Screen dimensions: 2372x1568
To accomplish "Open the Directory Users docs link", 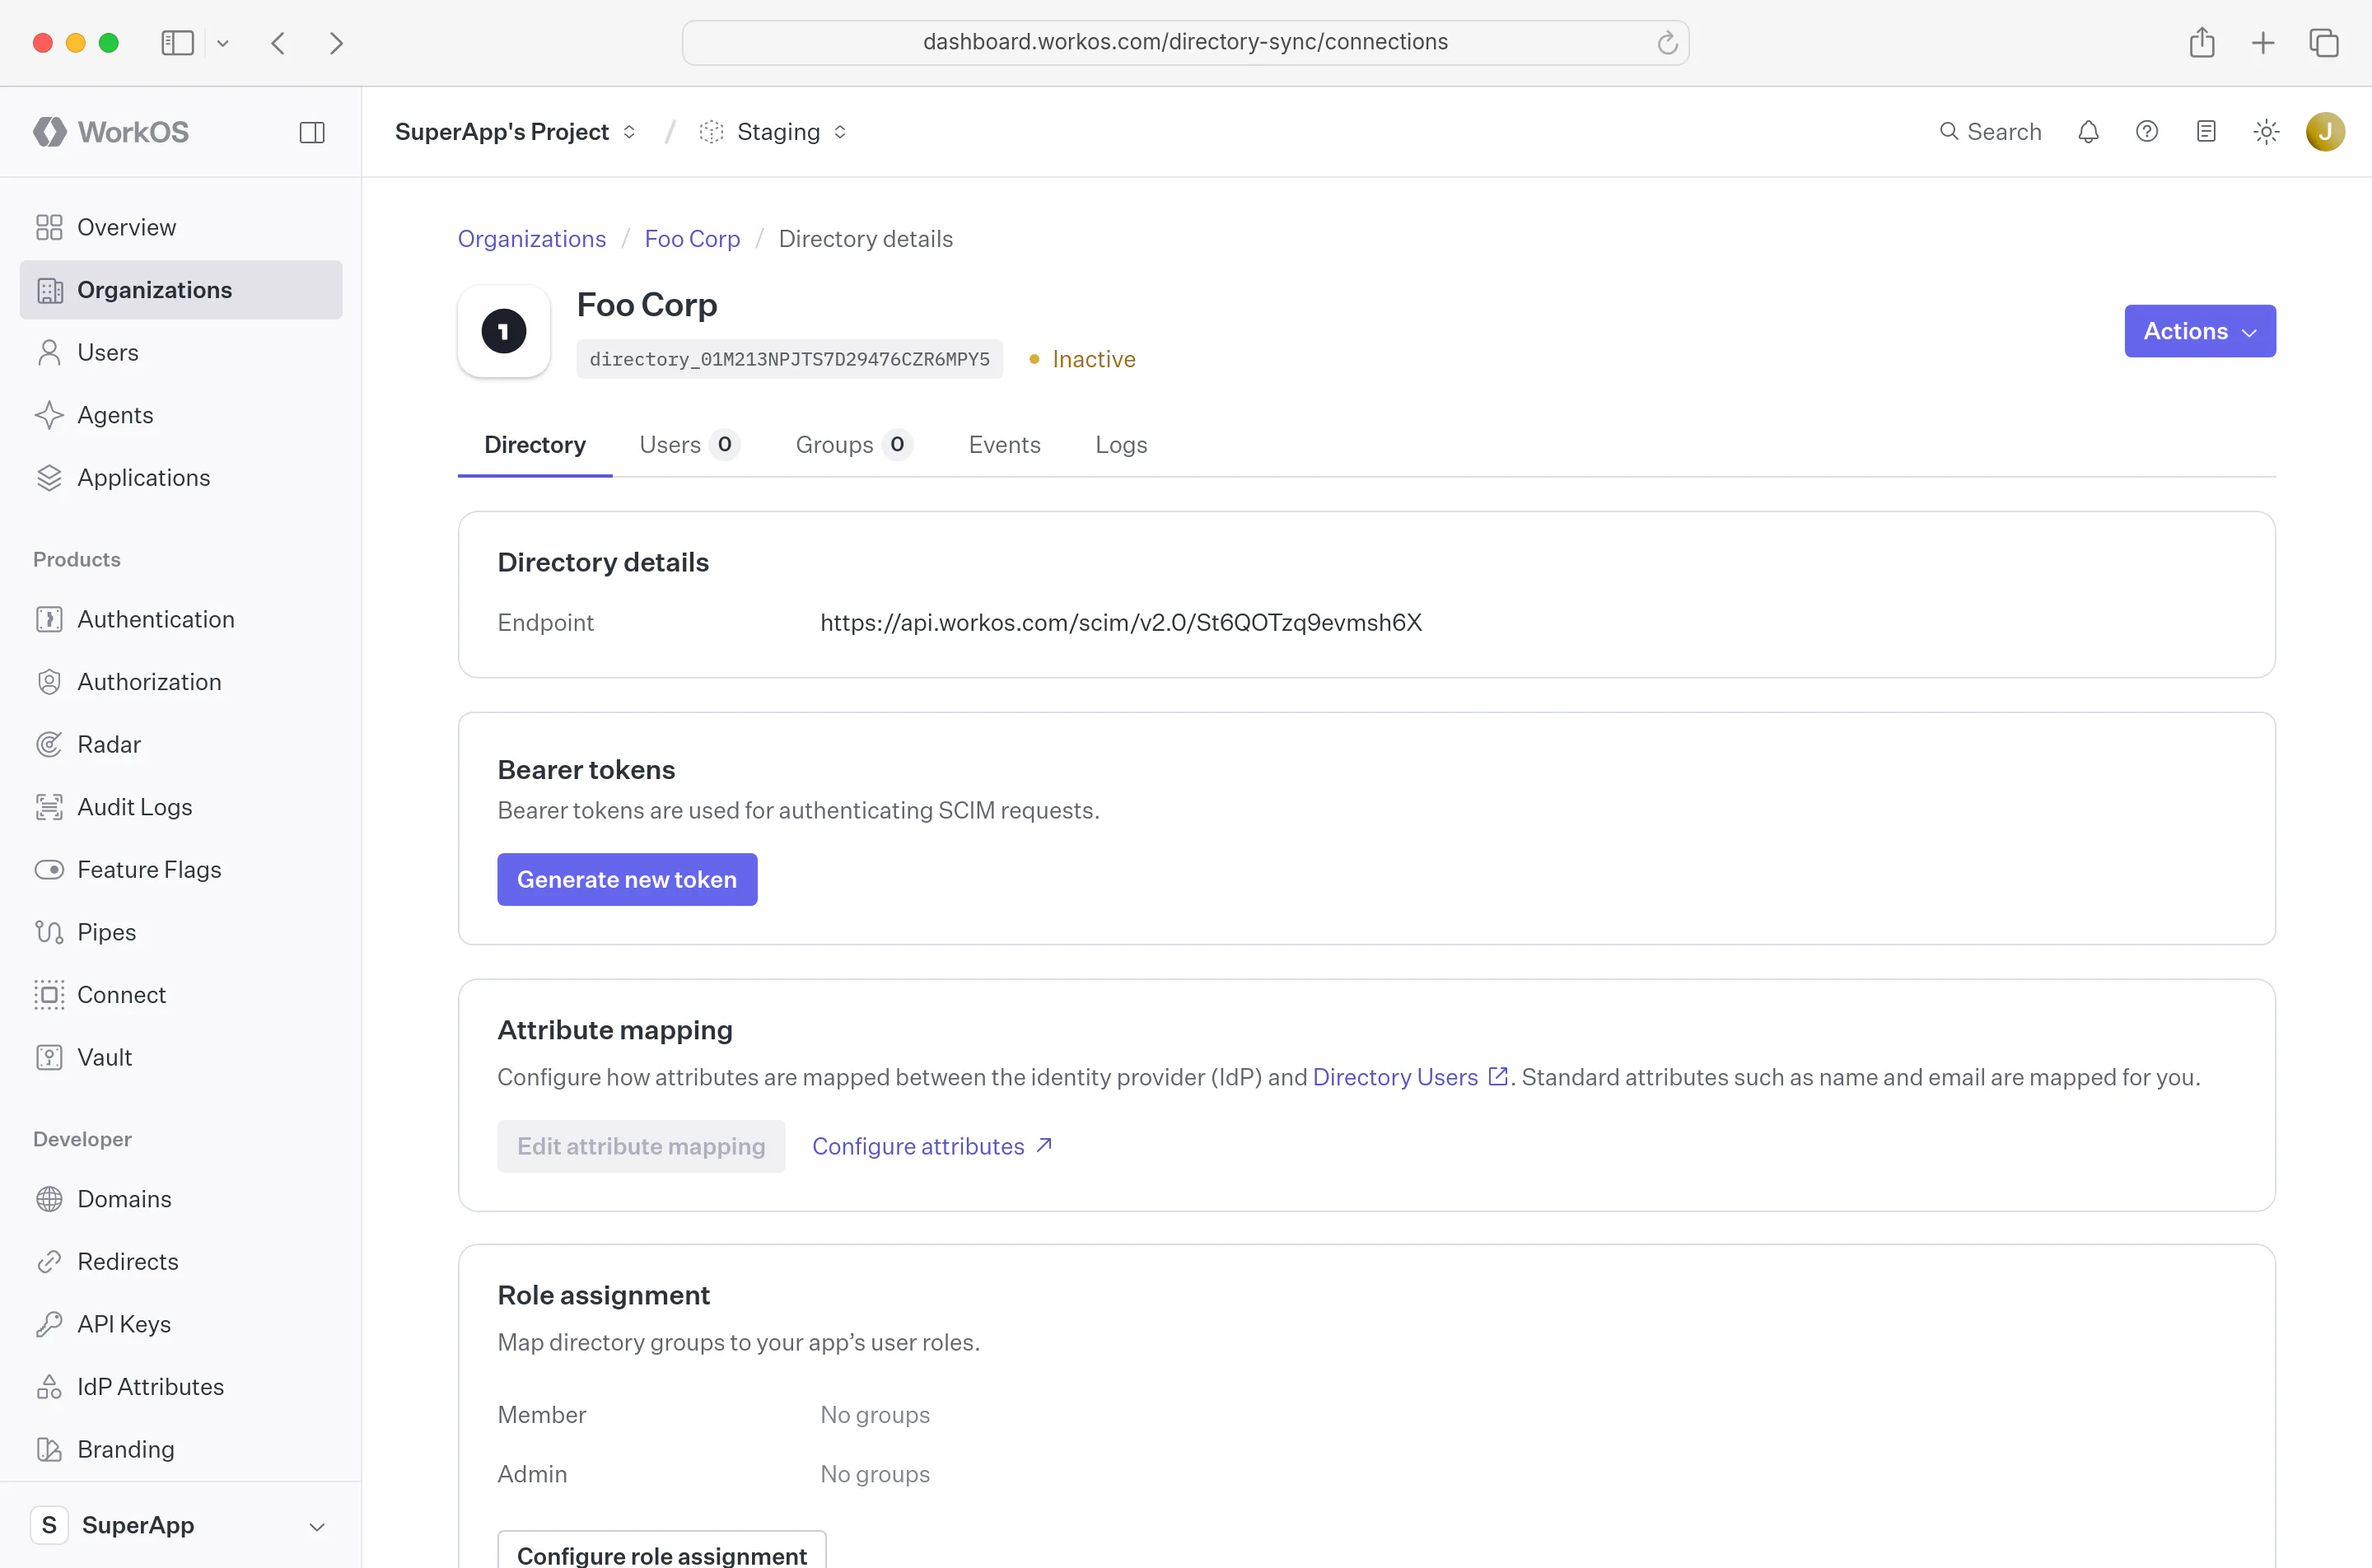I will click(1410, 1077).
